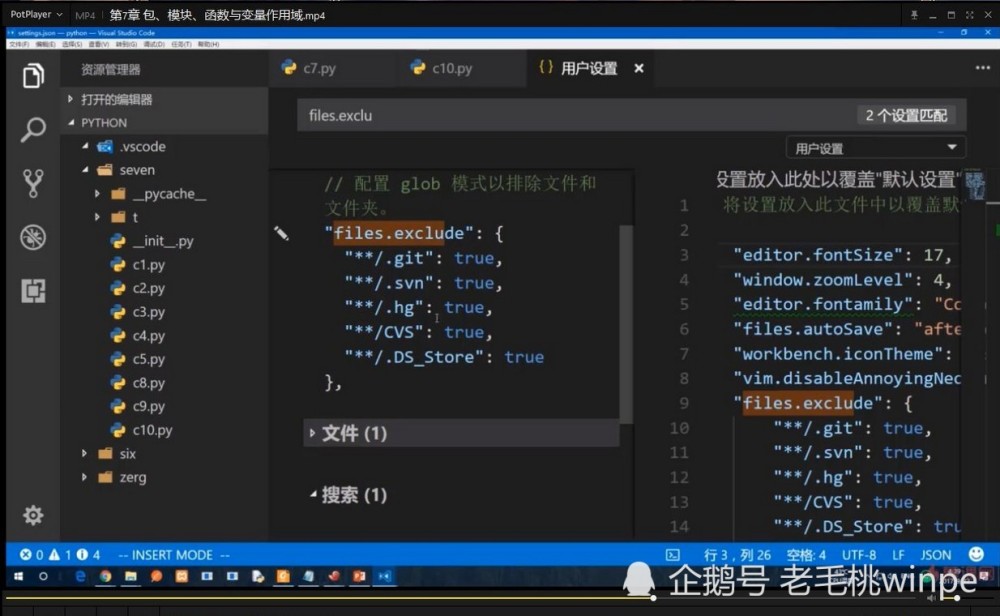Open the Source Control view

(x=33, y=183)
